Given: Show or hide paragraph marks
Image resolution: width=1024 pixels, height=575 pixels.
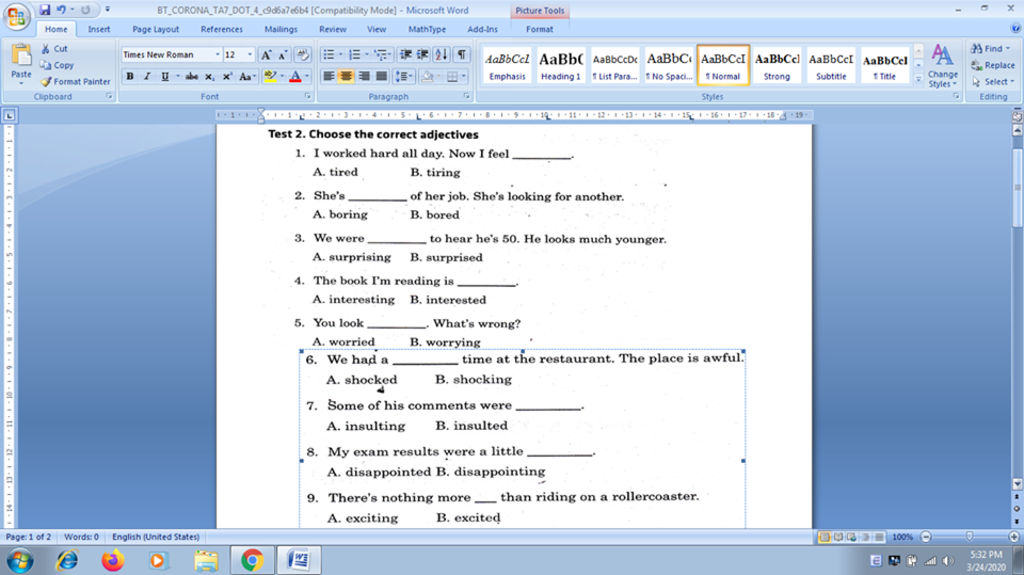Looking at the screenshot, I should [x=462, y=55].
